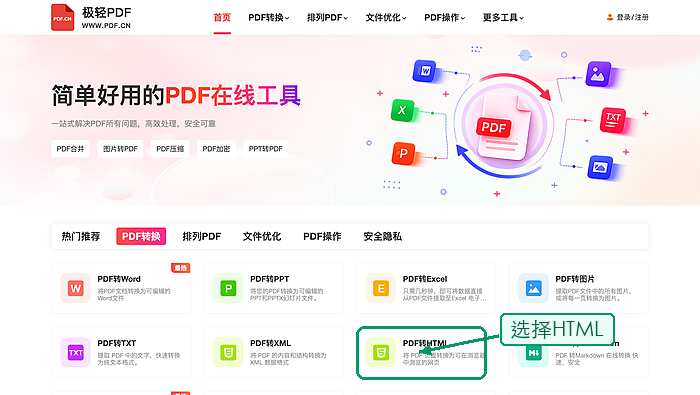Open the PDF转XML title link
The width and height of the screenshot is (700, 395).
coord(271,343)
